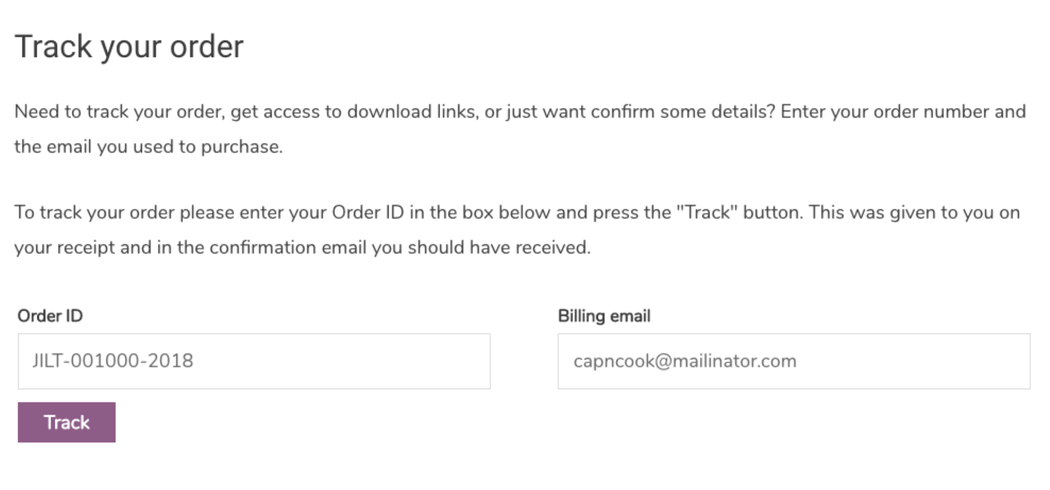Click the line "the email you used to purchase"

pos(149,148)
